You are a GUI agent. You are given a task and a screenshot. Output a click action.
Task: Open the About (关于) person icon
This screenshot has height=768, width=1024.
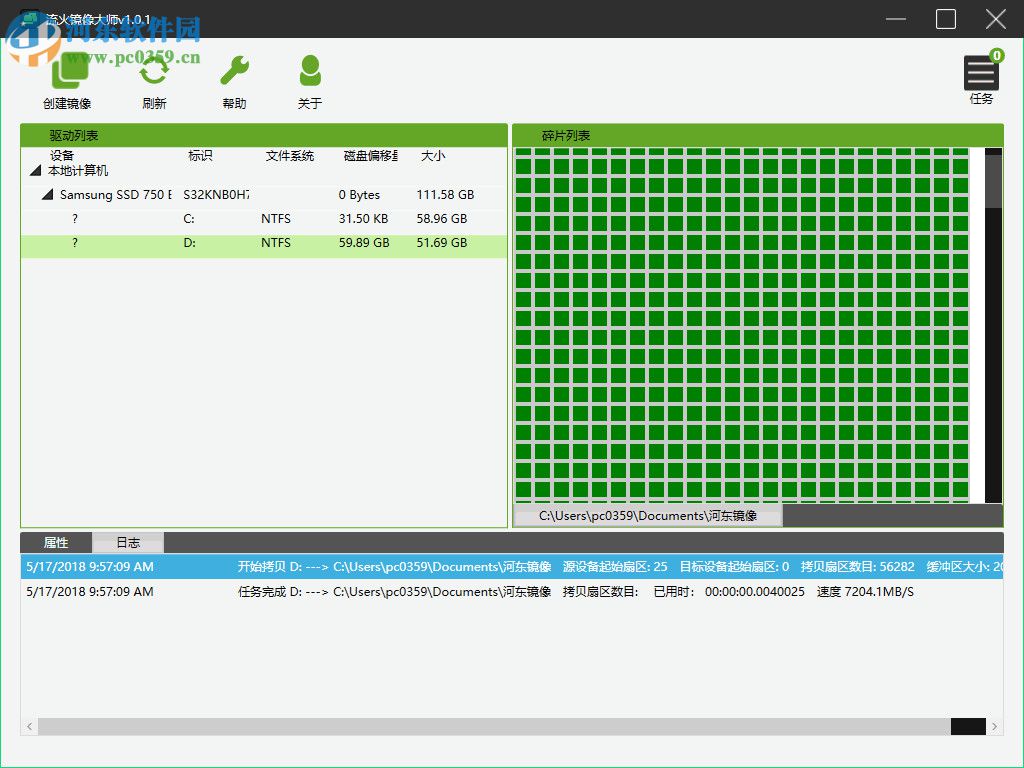coord(310,73)
